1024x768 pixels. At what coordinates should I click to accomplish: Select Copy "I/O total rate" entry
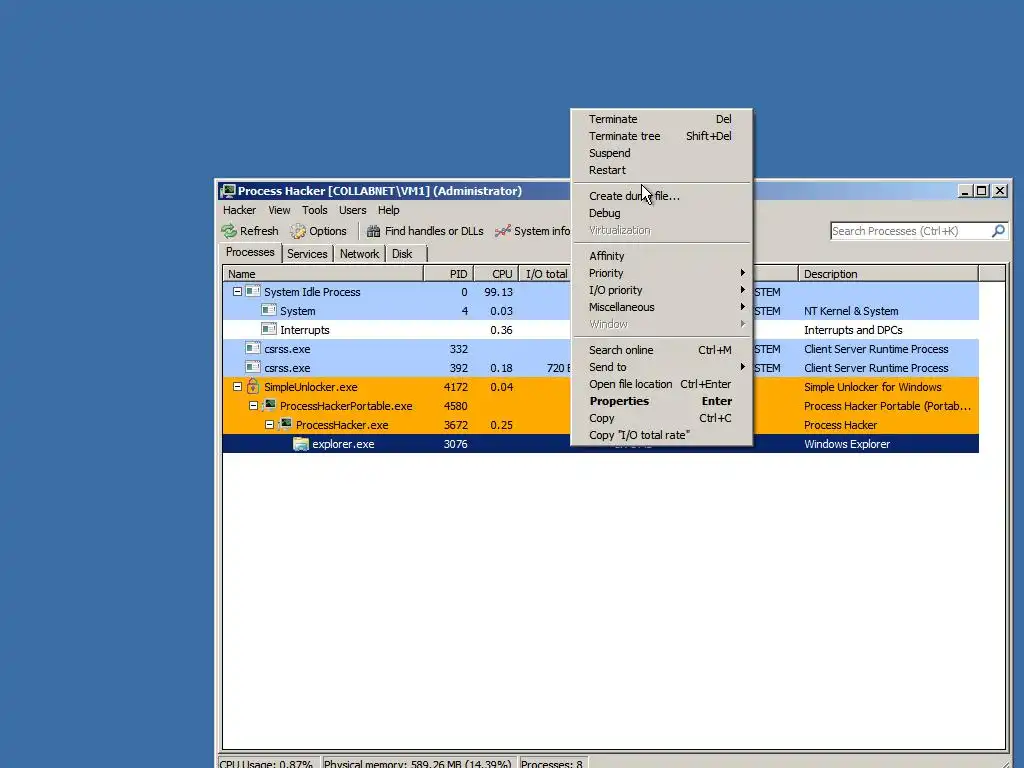tap(662, 435)
